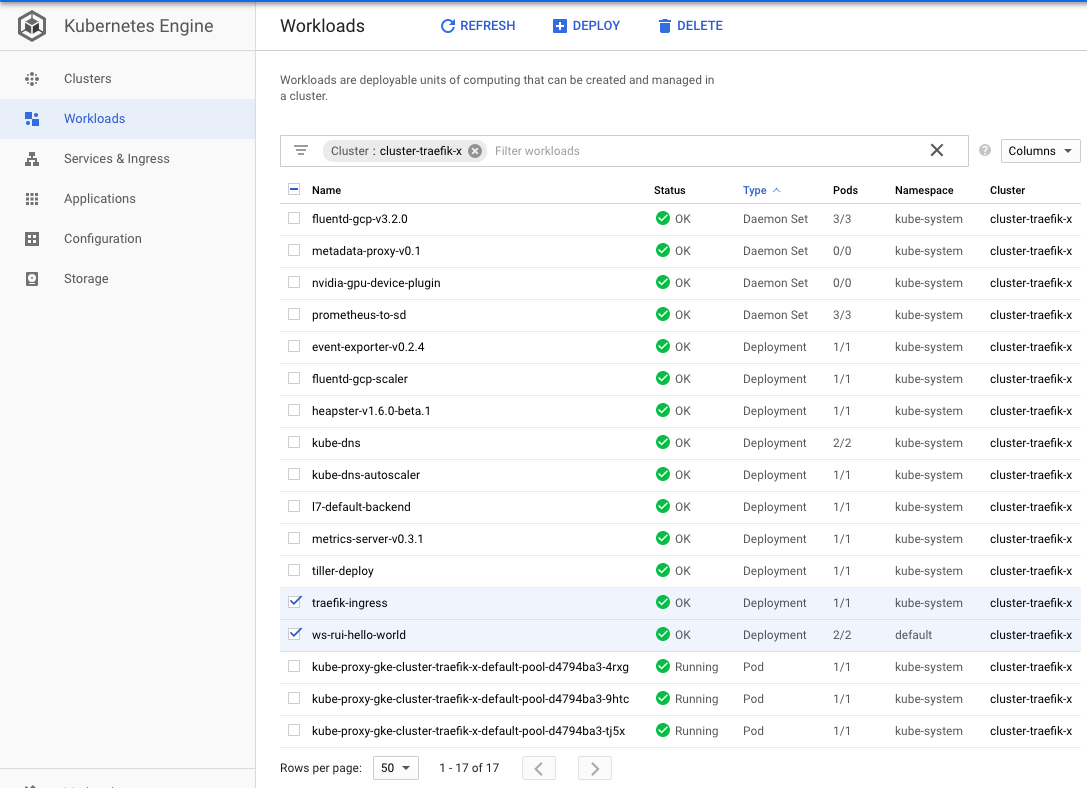Click the Kubernetes Engine hexagon logo

(x=32, y=27)
